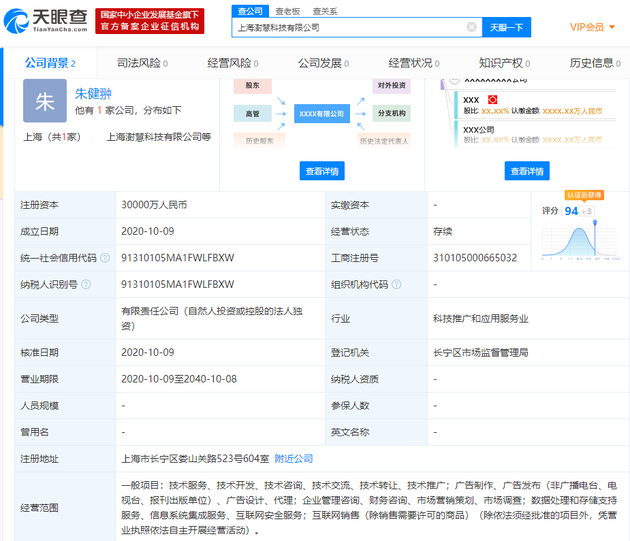Click 查看详情 under the relationship diagram

point(322,171)
